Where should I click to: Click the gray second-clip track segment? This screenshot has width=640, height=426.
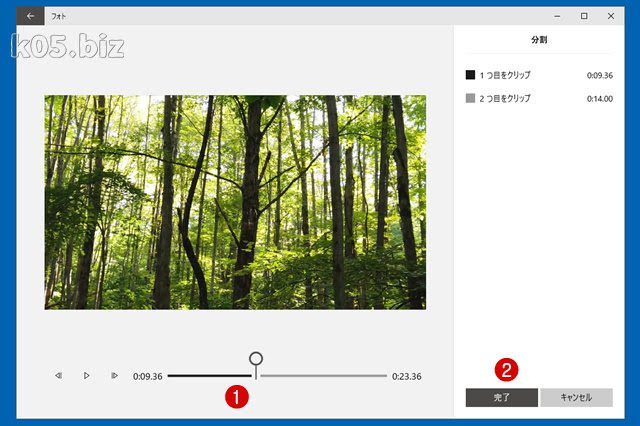tap(323, 375)
